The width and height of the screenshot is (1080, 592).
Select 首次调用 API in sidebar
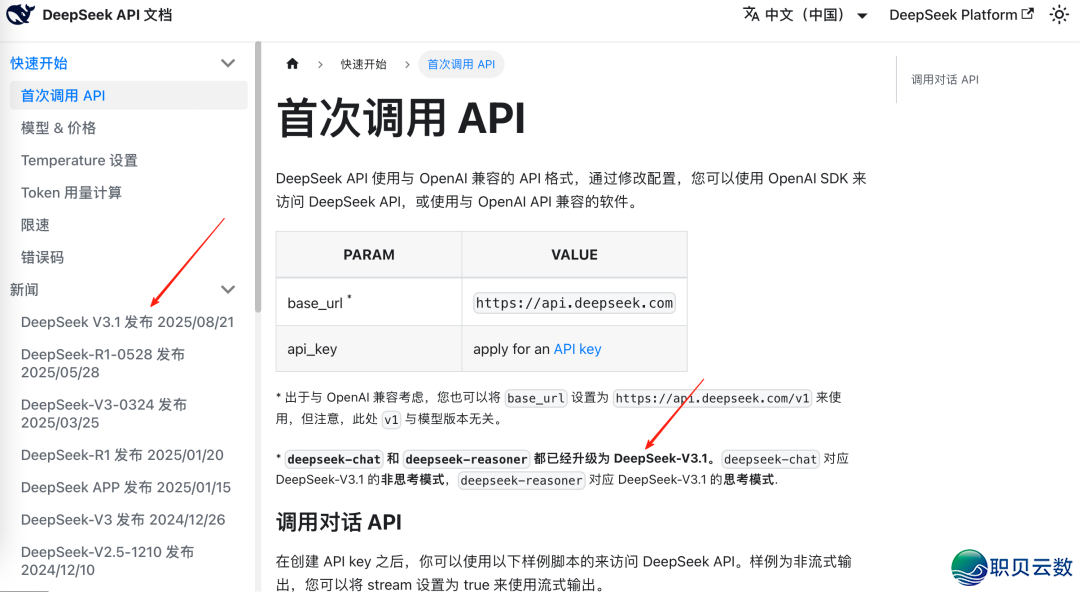129,96
